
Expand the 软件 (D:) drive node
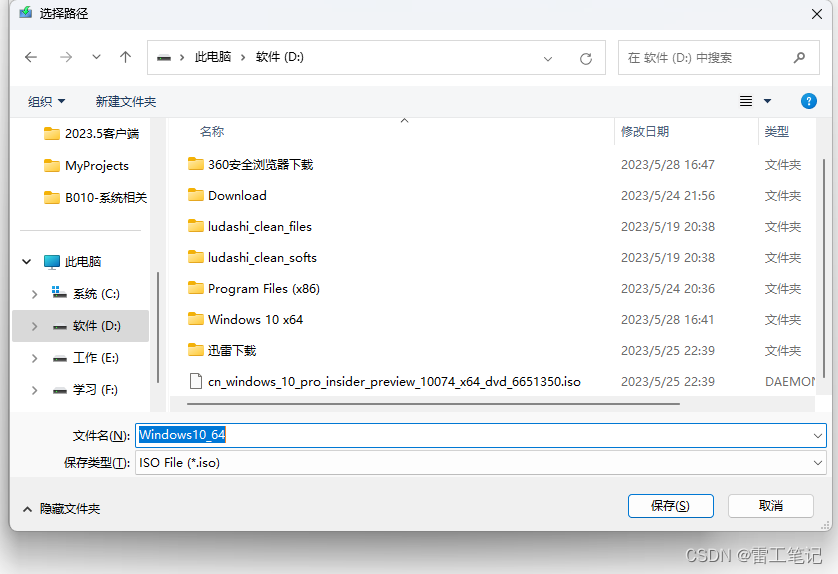(x=35, y=326)
